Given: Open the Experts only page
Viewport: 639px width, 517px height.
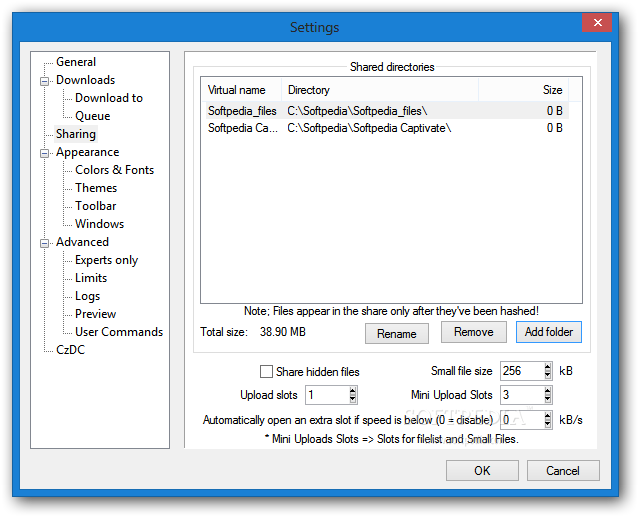Looking at the screenshot, I should pos(106,260).
